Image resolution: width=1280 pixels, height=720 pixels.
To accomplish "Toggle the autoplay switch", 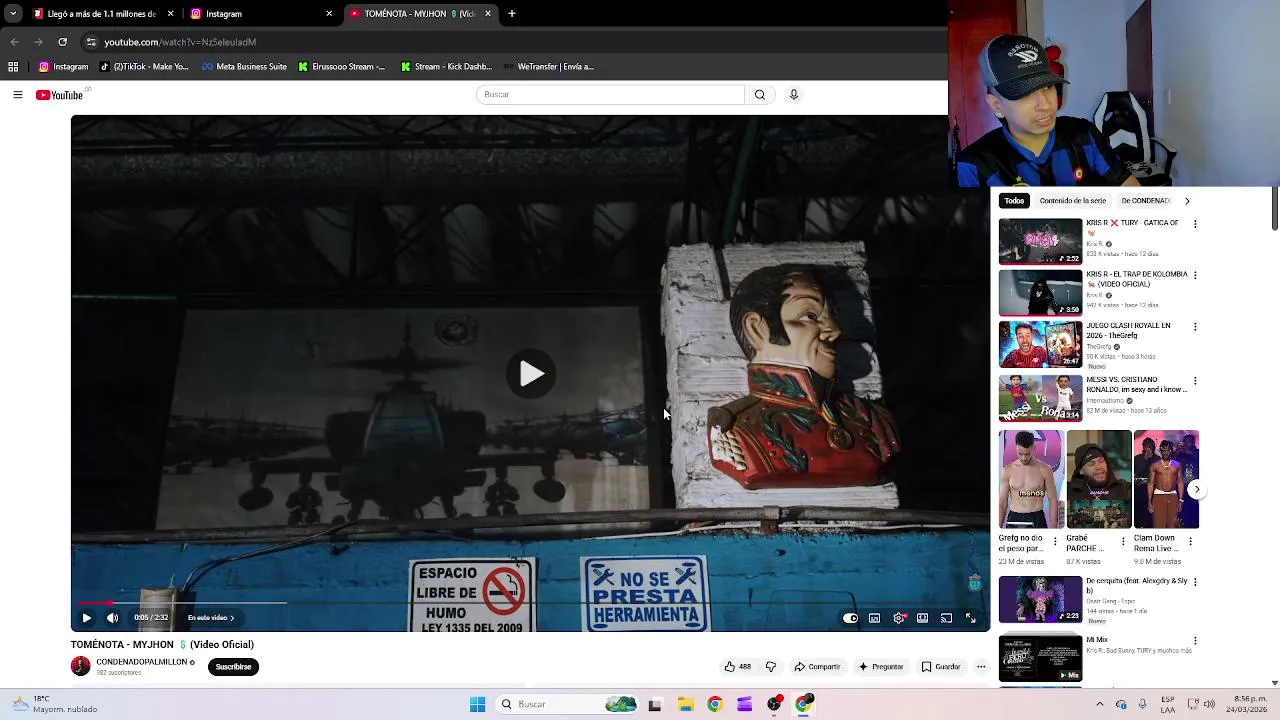I will pos(850,618).
